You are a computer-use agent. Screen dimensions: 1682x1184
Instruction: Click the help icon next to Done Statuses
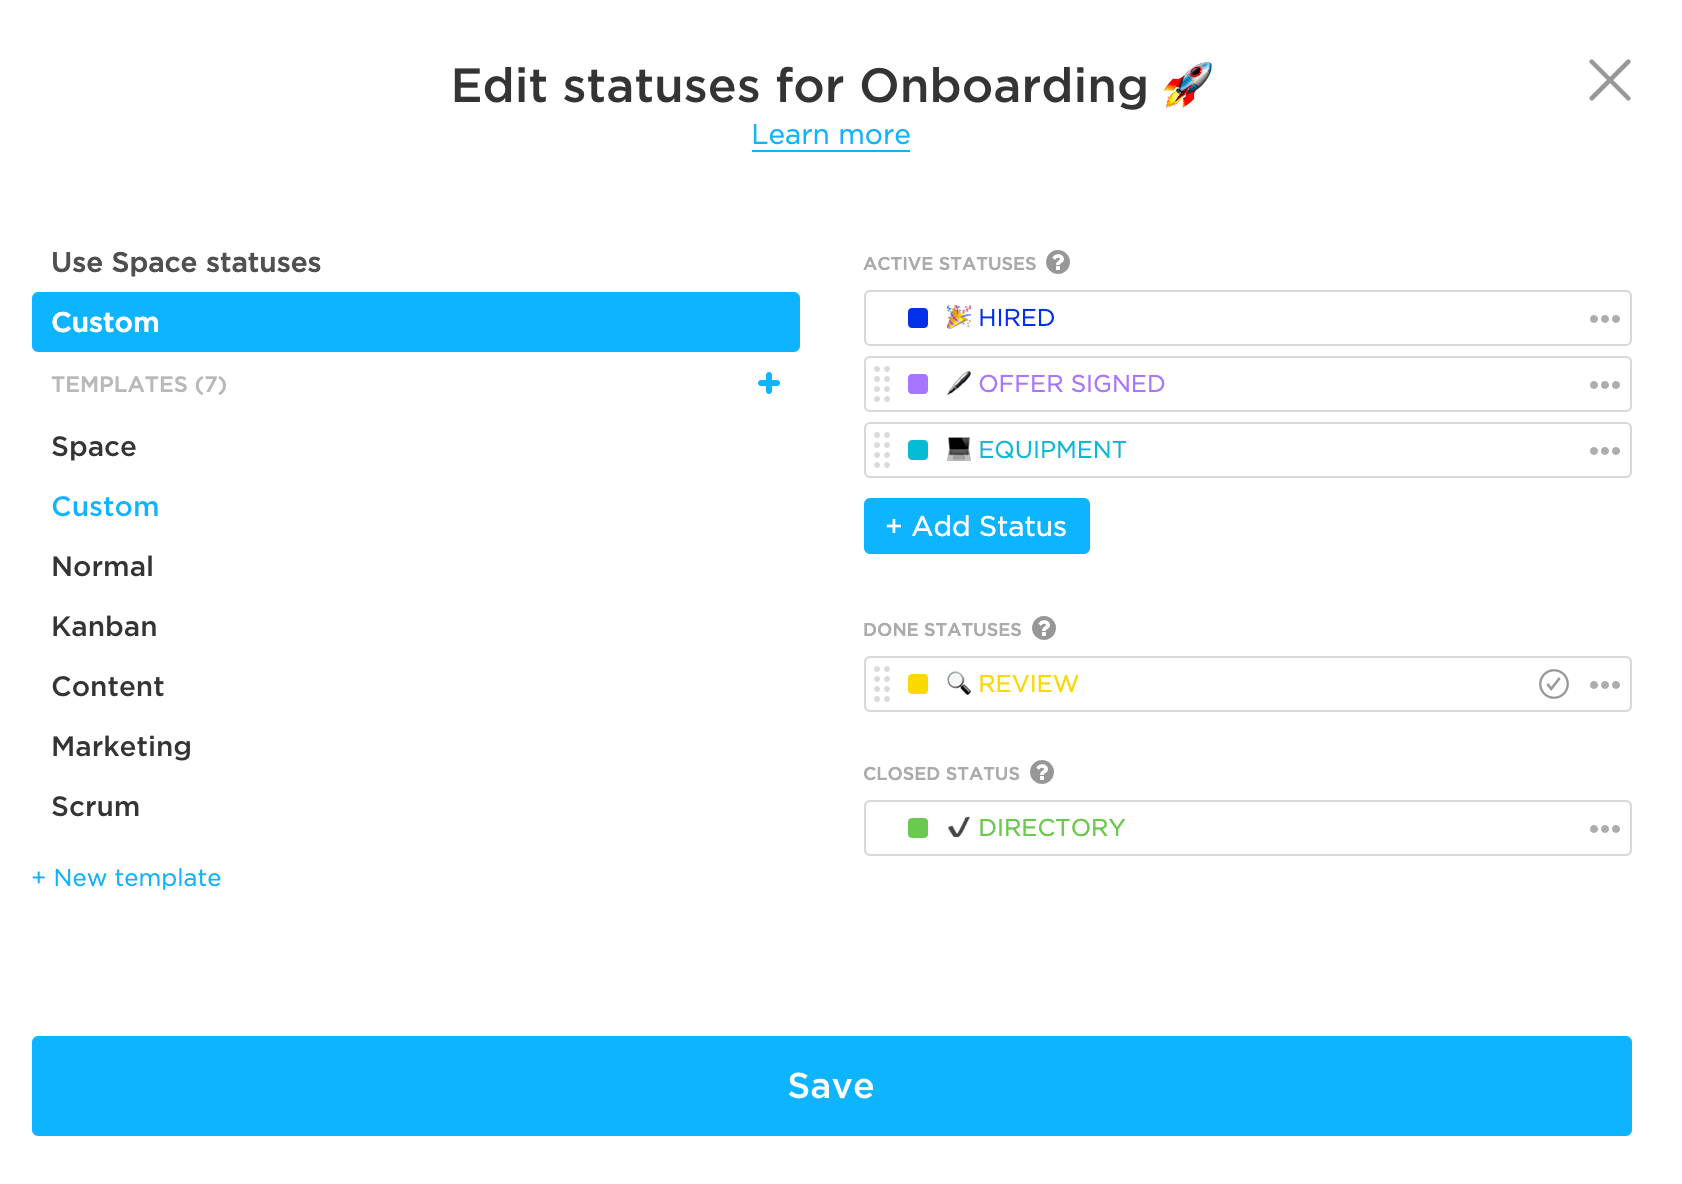(x=1043, y=628)
